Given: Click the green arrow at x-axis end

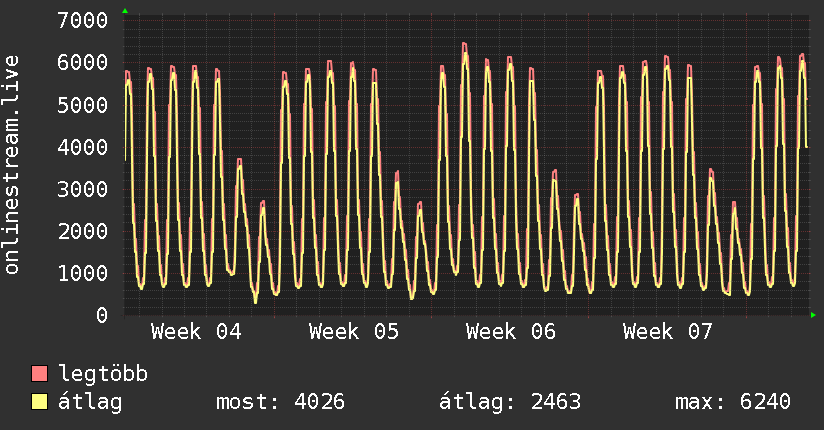Looking at the screenshot, I should pos(814,315).
